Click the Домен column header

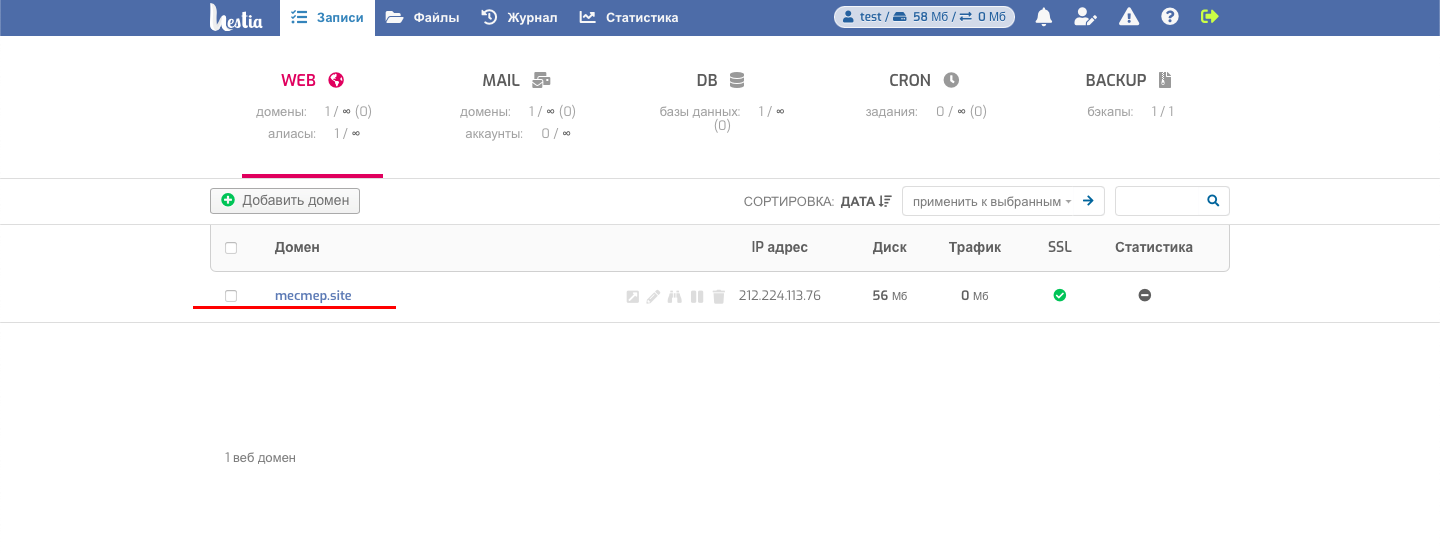pos(297,247)
